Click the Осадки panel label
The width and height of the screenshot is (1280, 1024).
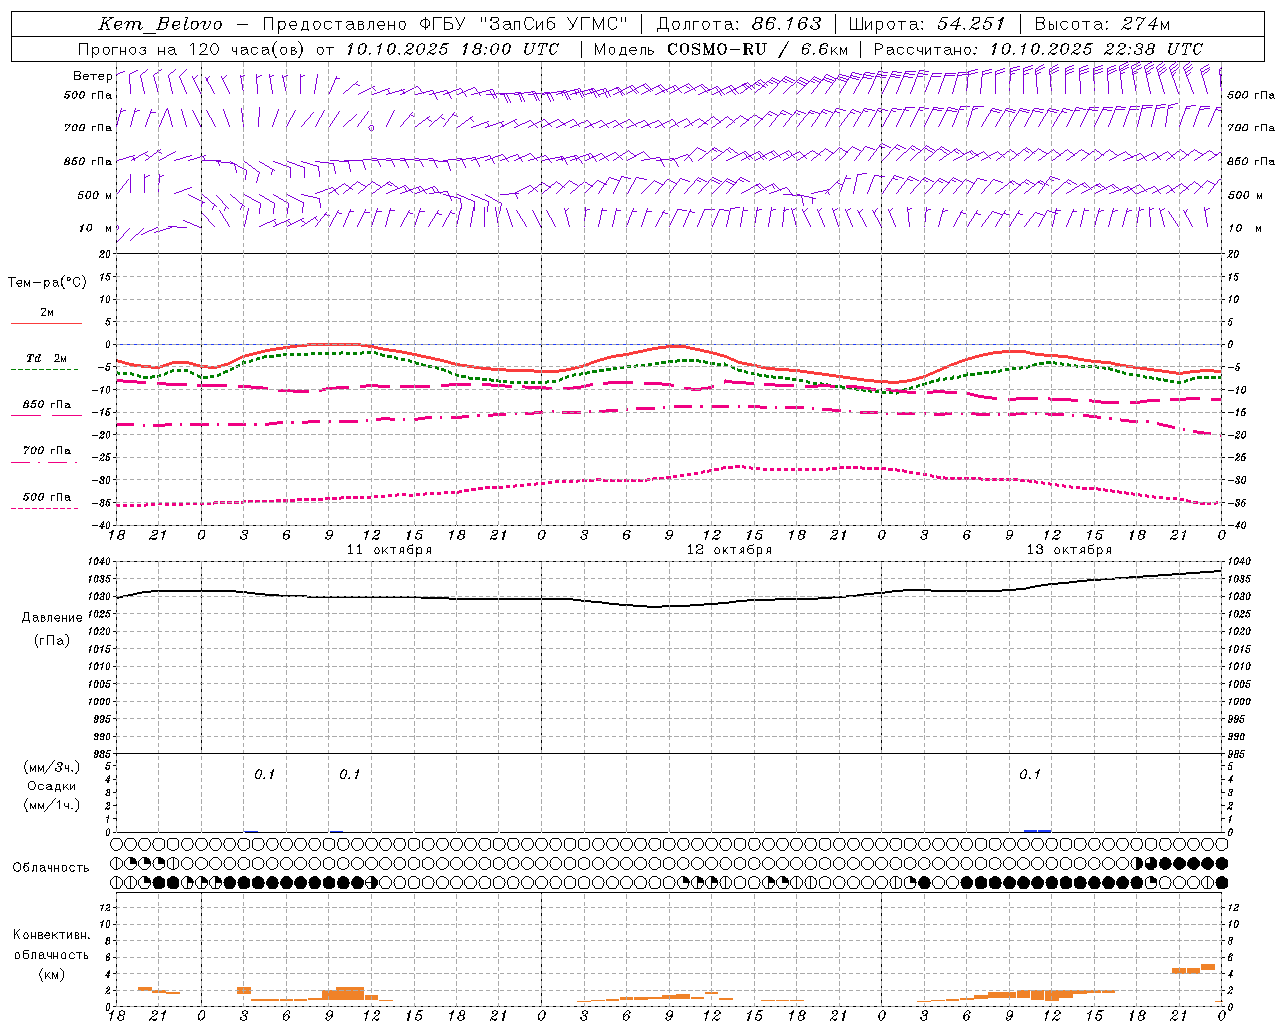[x=52, y=786]
